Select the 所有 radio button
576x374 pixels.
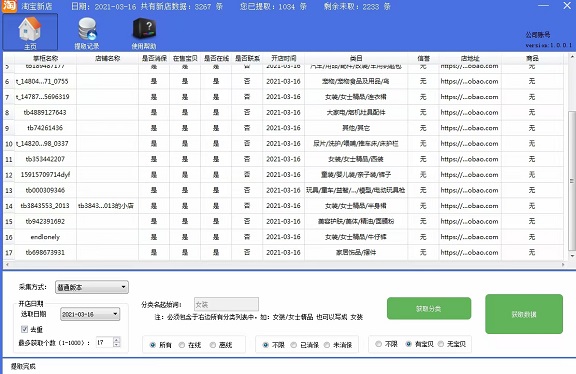(x=153, y=345)
